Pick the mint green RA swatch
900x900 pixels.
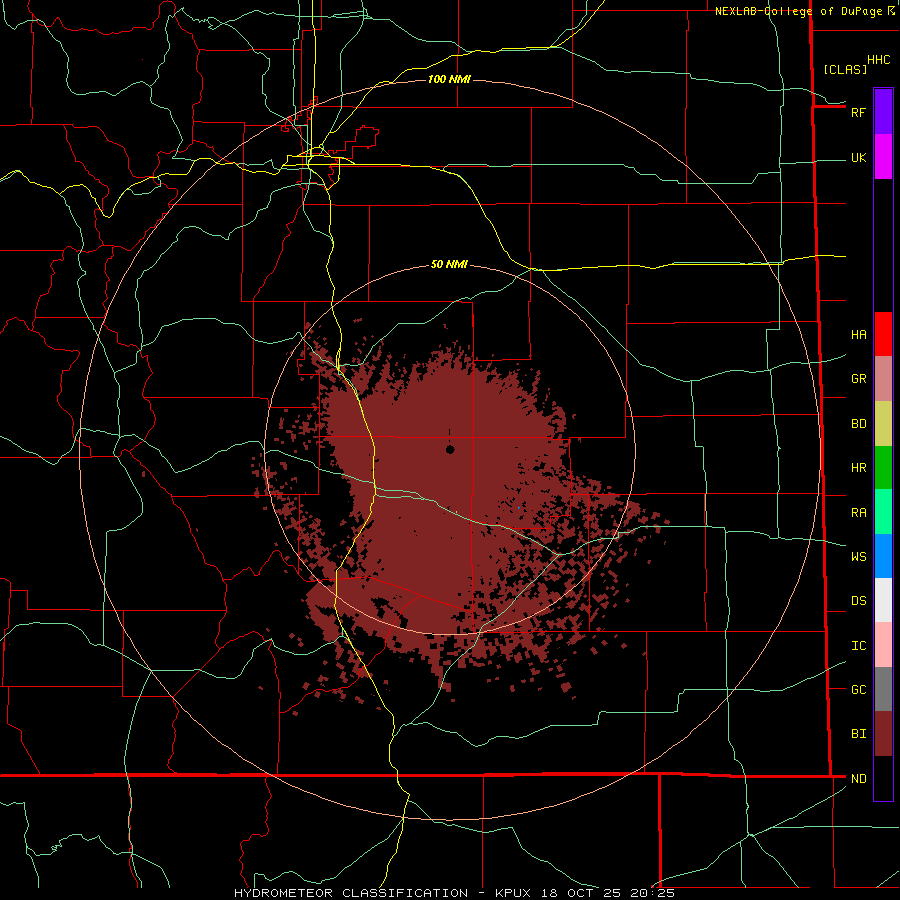click(x=883, y=512)
